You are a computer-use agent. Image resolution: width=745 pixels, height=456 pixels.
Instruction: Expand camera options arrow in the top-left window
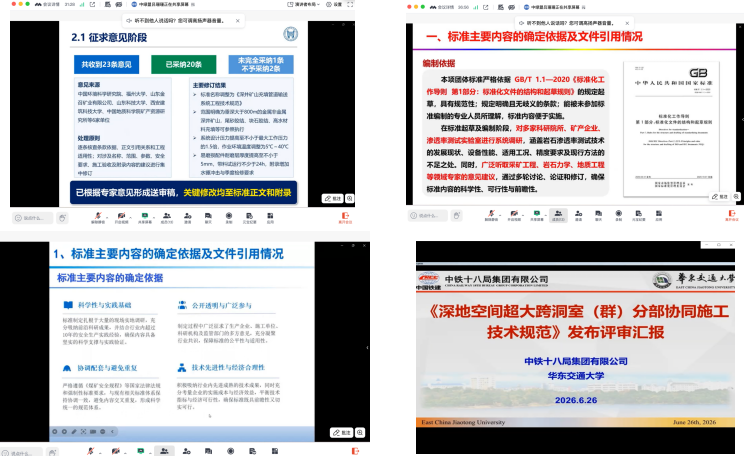pos(129,216)
